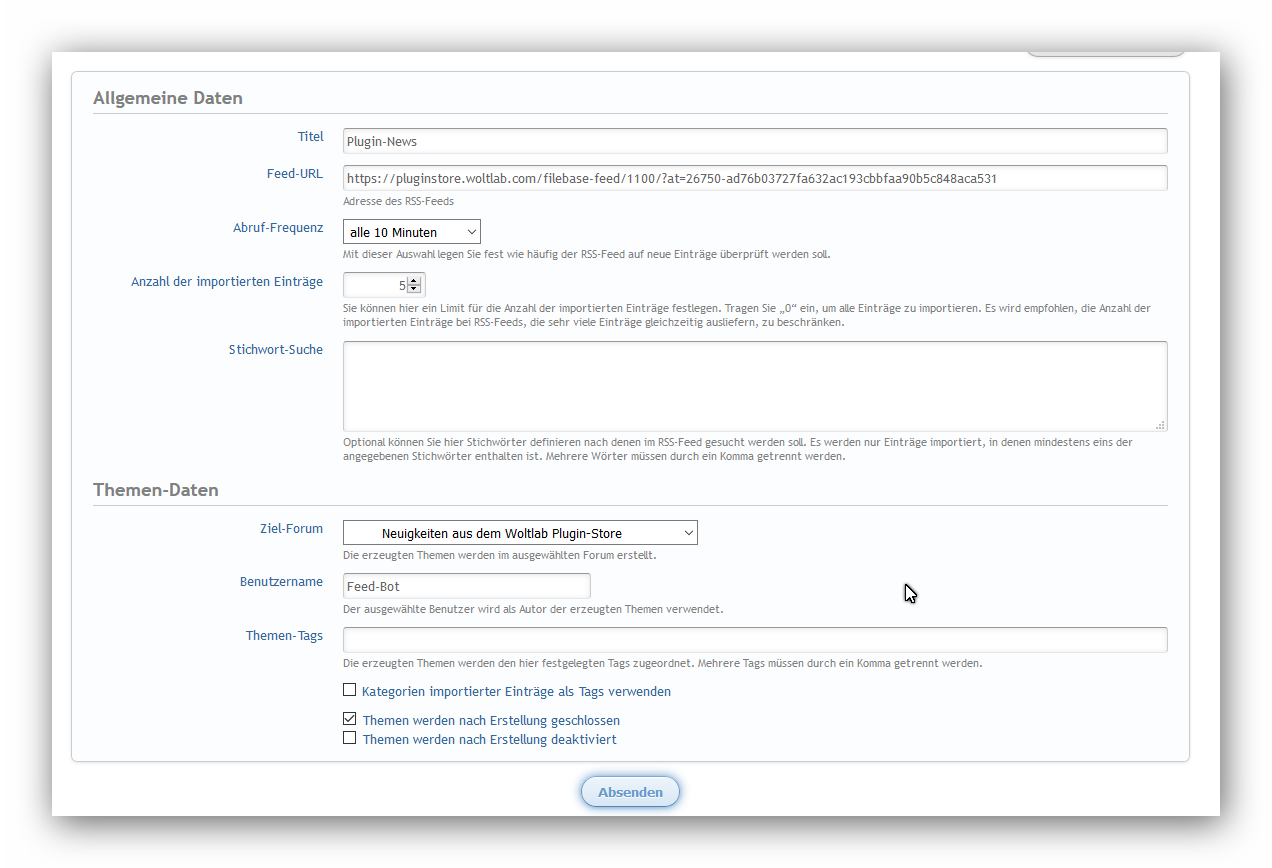This screenshot has height=868, width=1272.
Task: Click the Themen-Tags label
Action: pyautogui.click(x=284, y=636)
